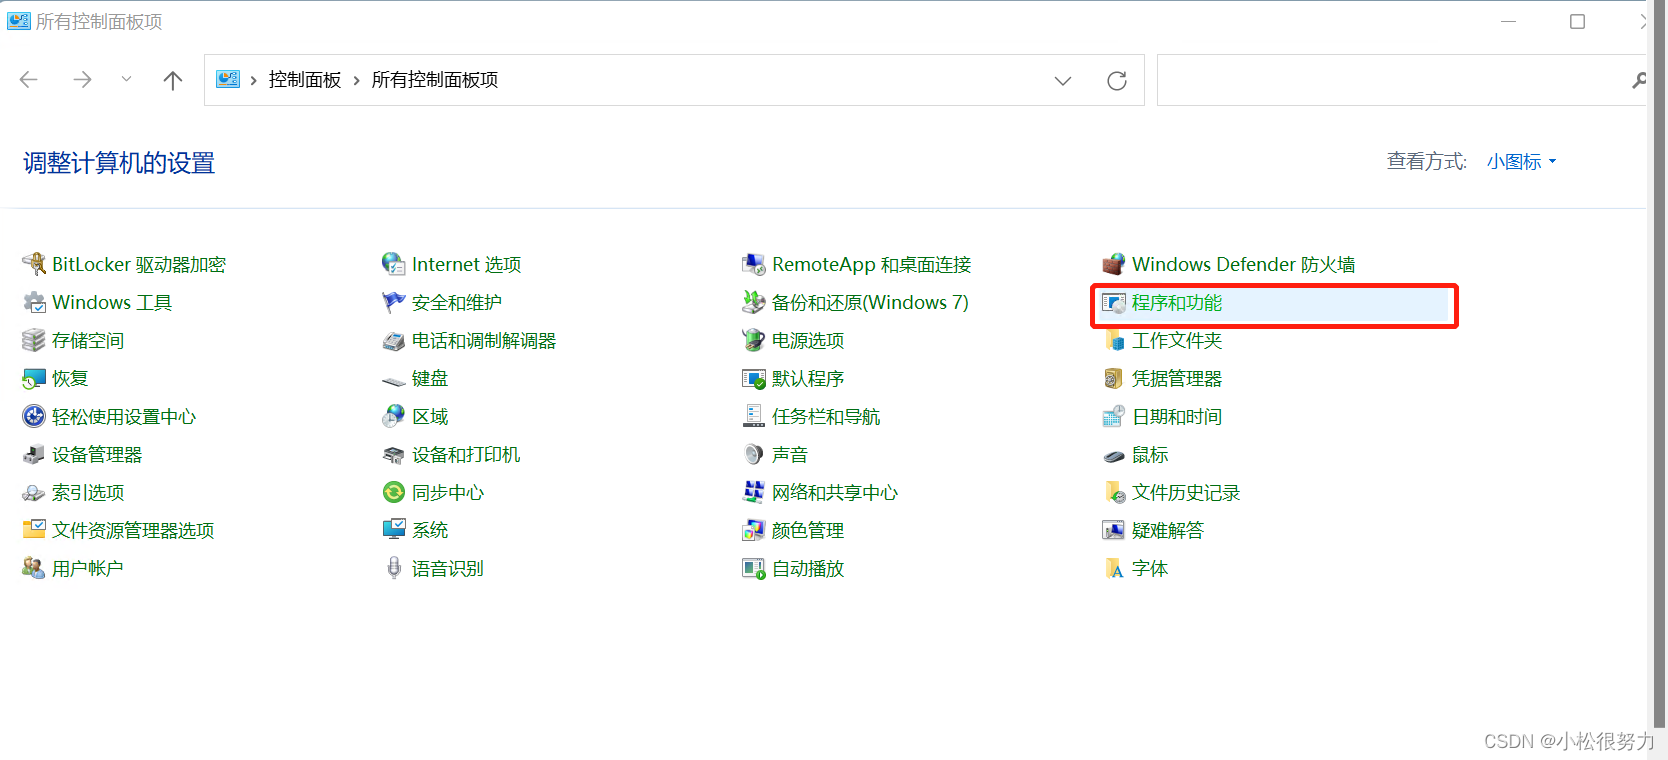This screenshot has width=1668, height=760.
Task: Open the 设备和打印机 printer icon
Action: [394, 454]
